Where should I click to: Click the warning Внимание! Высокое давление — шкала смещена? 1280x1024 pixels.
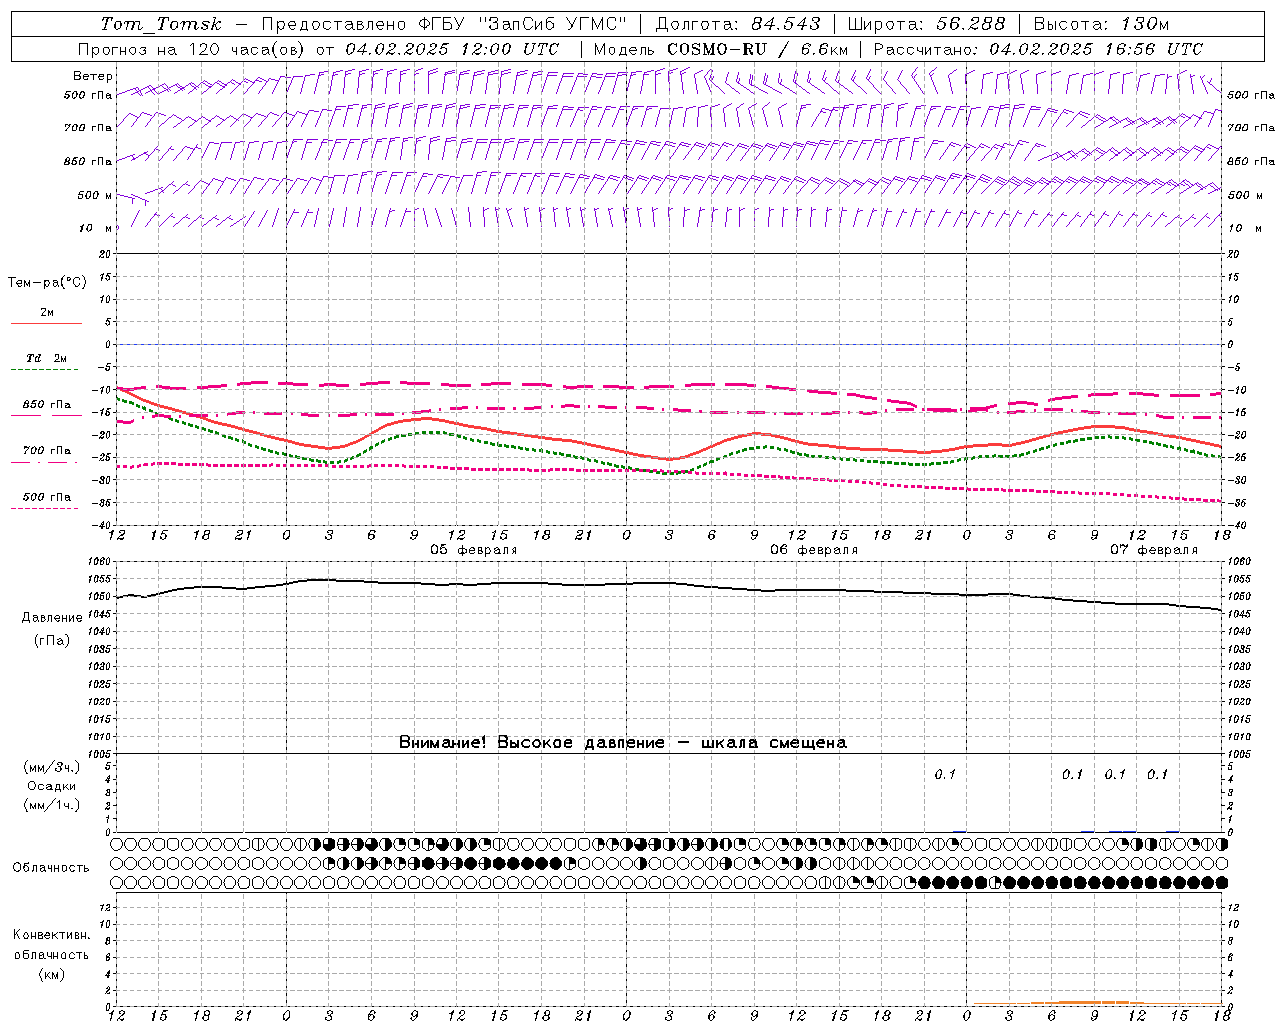(x=623, y=742)
